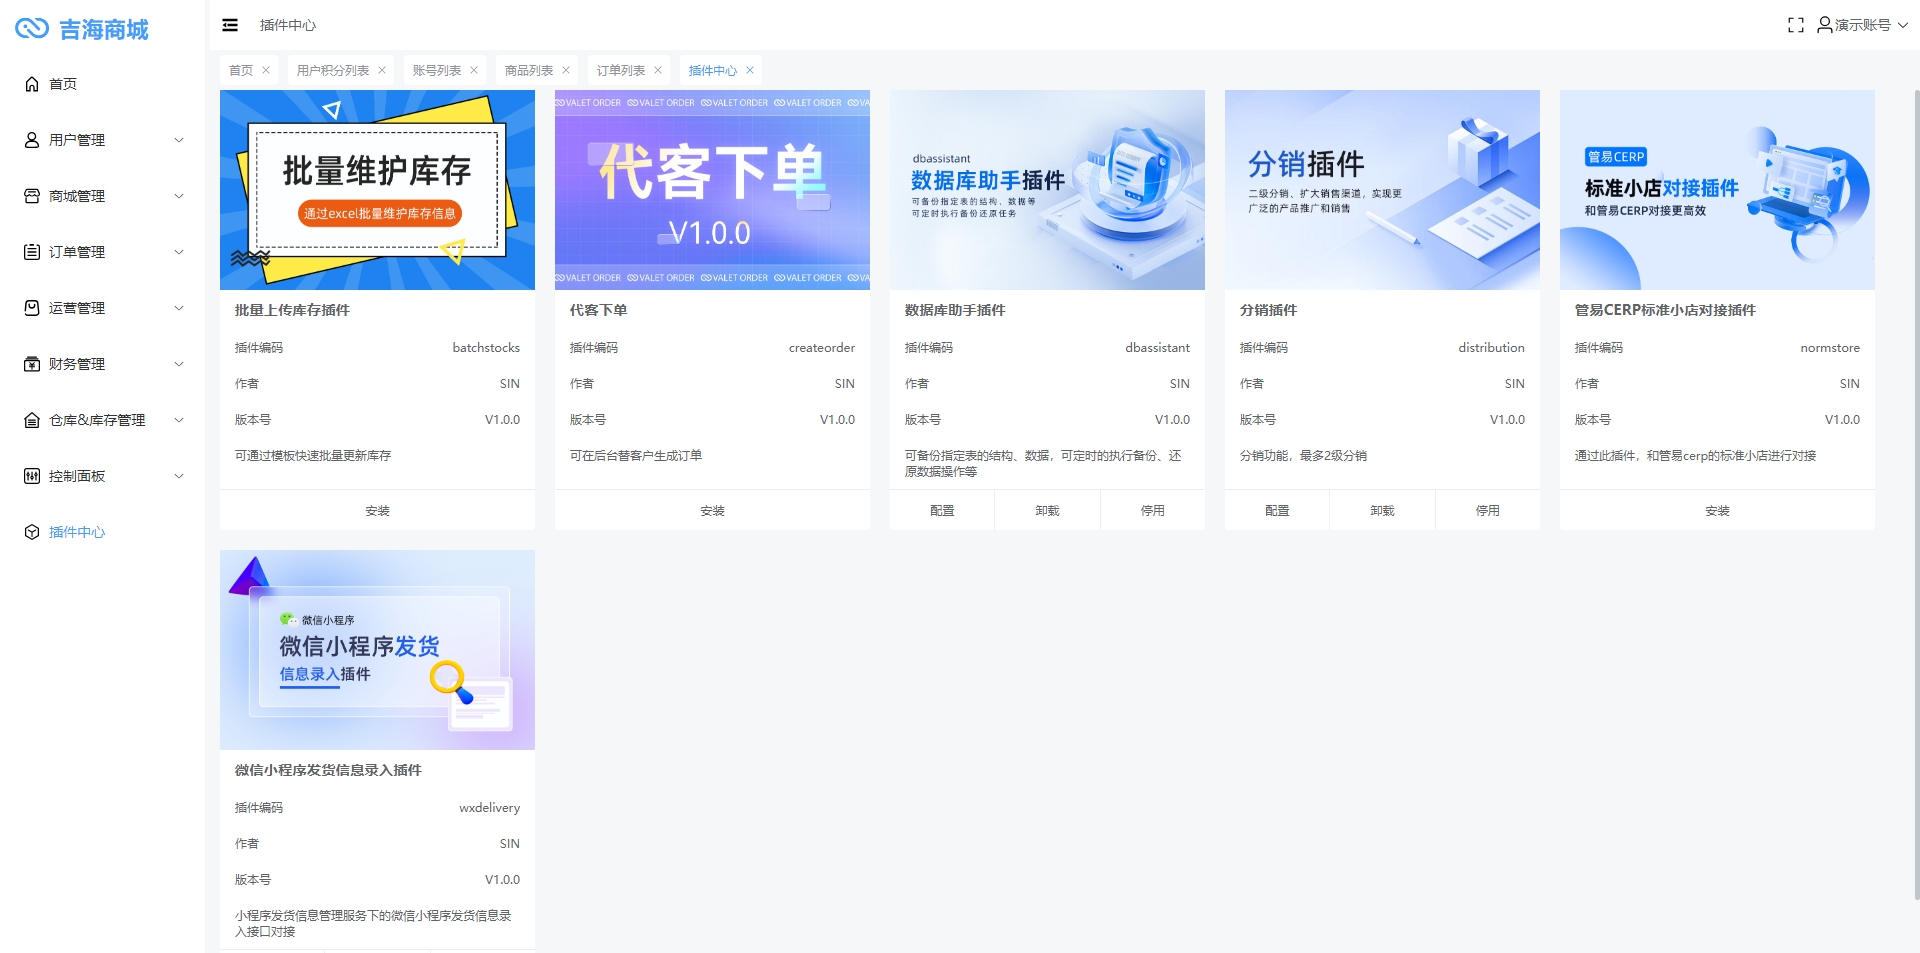The image size is (1920, 953).
Task: Disable the 分销插件 via 停用
Action: [x=1487, y=510]
